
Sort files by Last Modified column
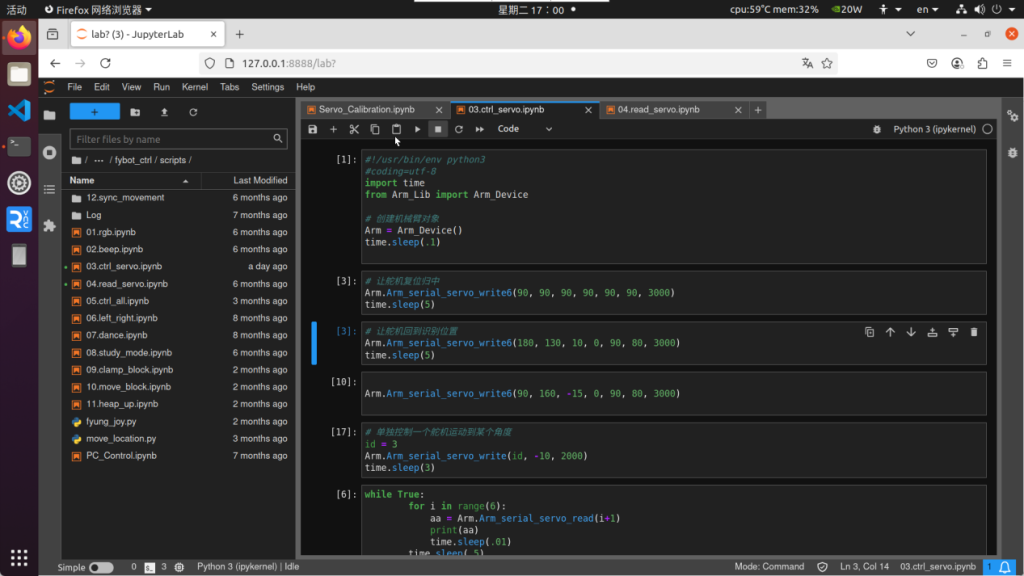pyautogui.click(x=248, y=180)
